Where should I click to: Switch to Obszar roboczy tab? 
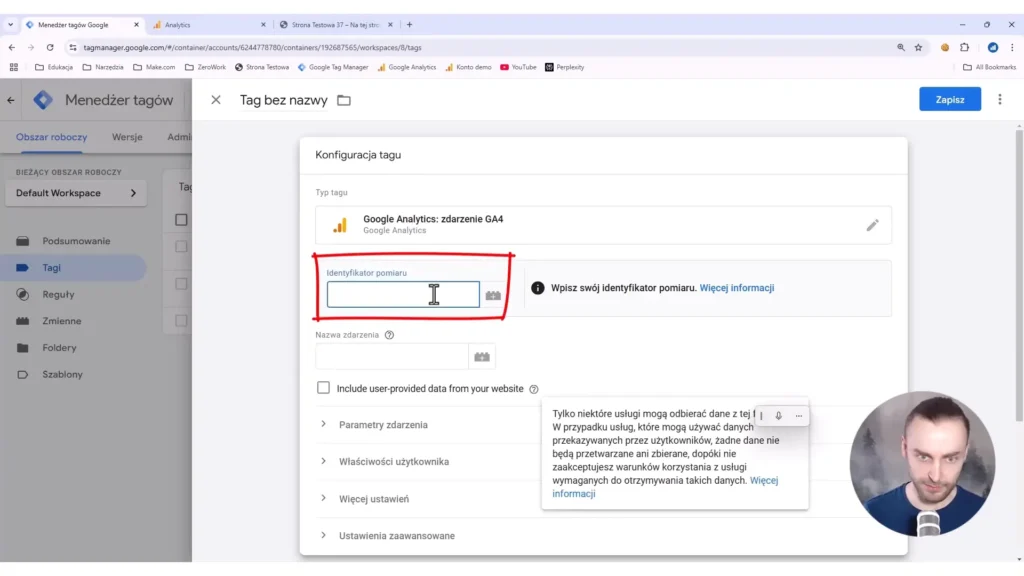(x=52, y=137)
